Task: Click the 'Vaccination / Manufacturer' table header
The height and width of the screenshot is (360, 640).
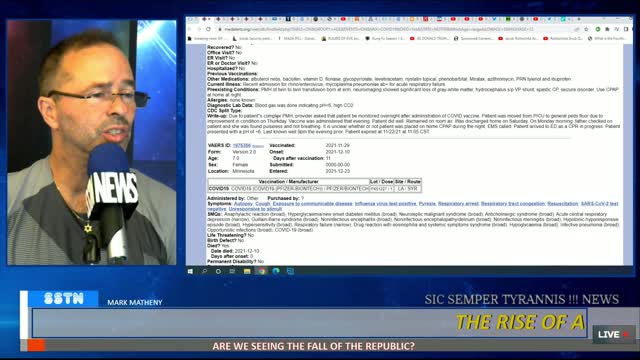Action: tap(289, 182)
